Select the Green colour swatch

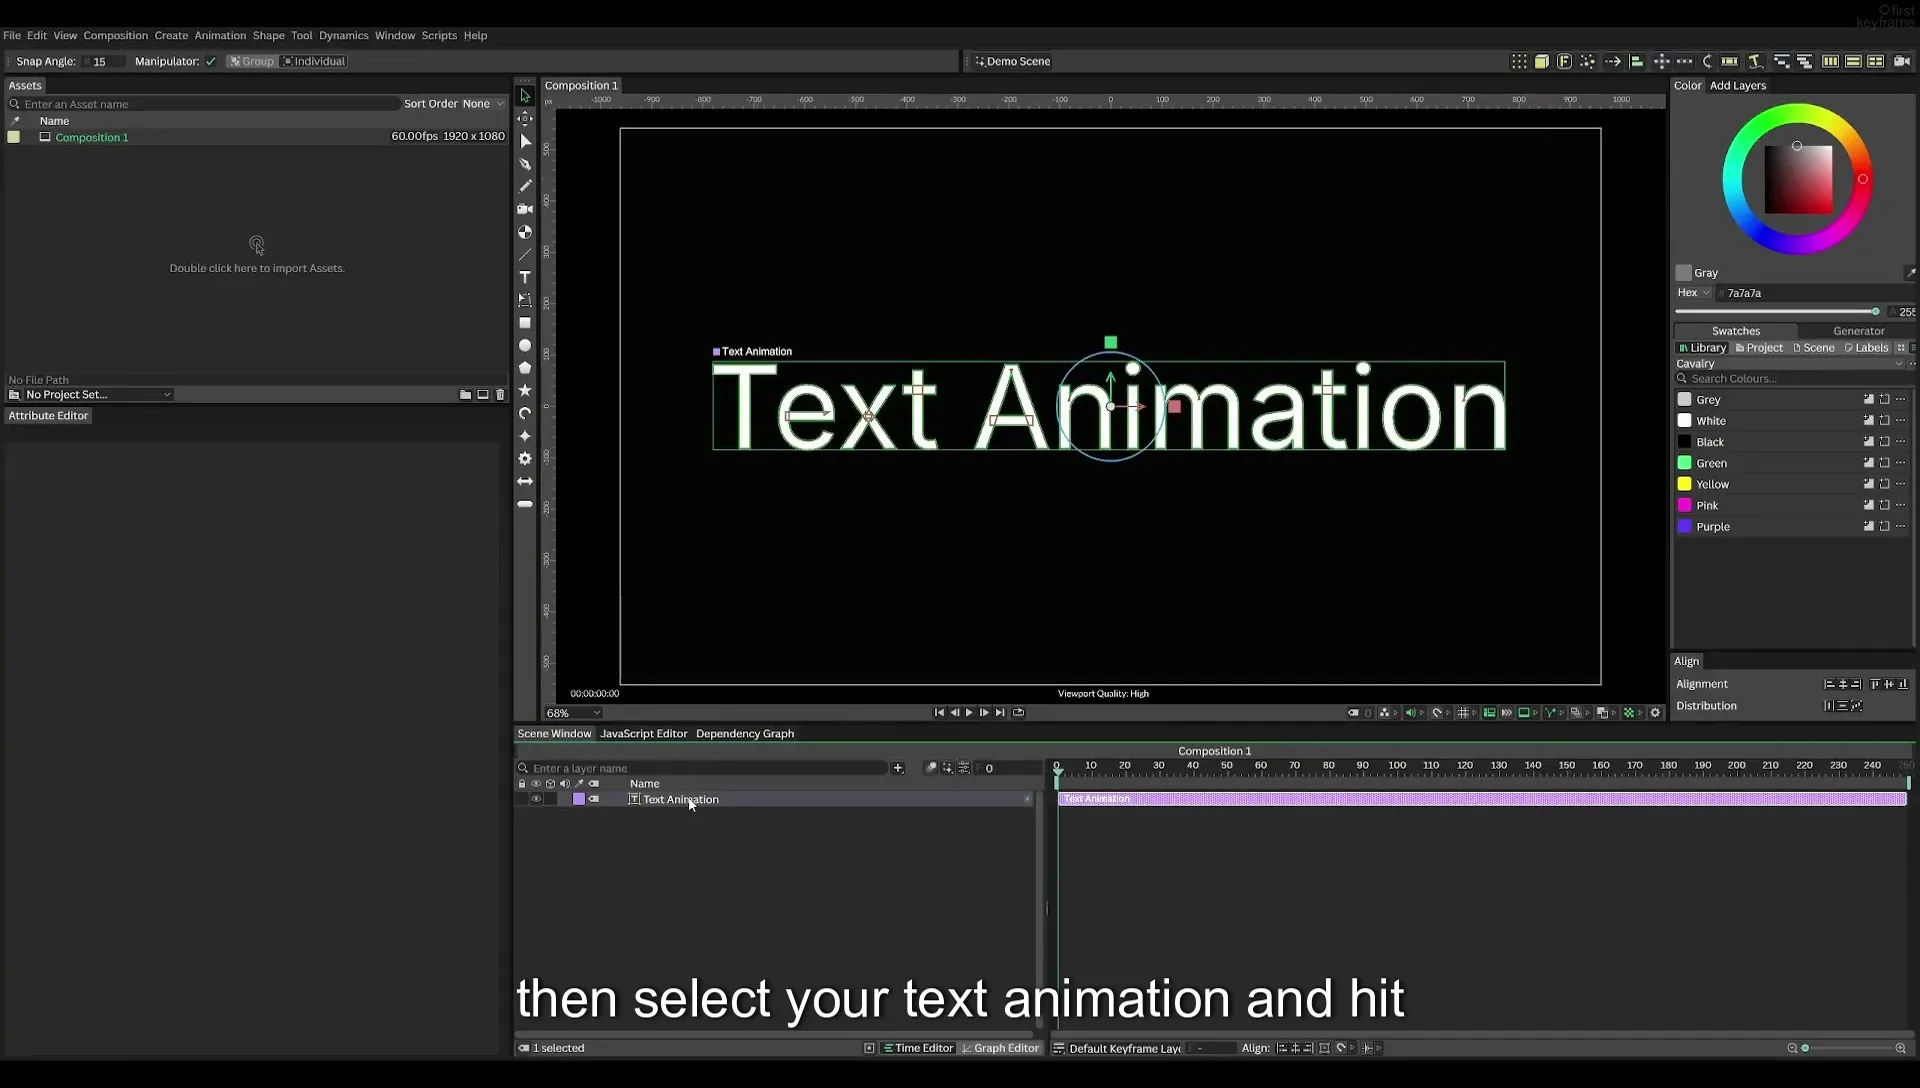pos(1684,463)
